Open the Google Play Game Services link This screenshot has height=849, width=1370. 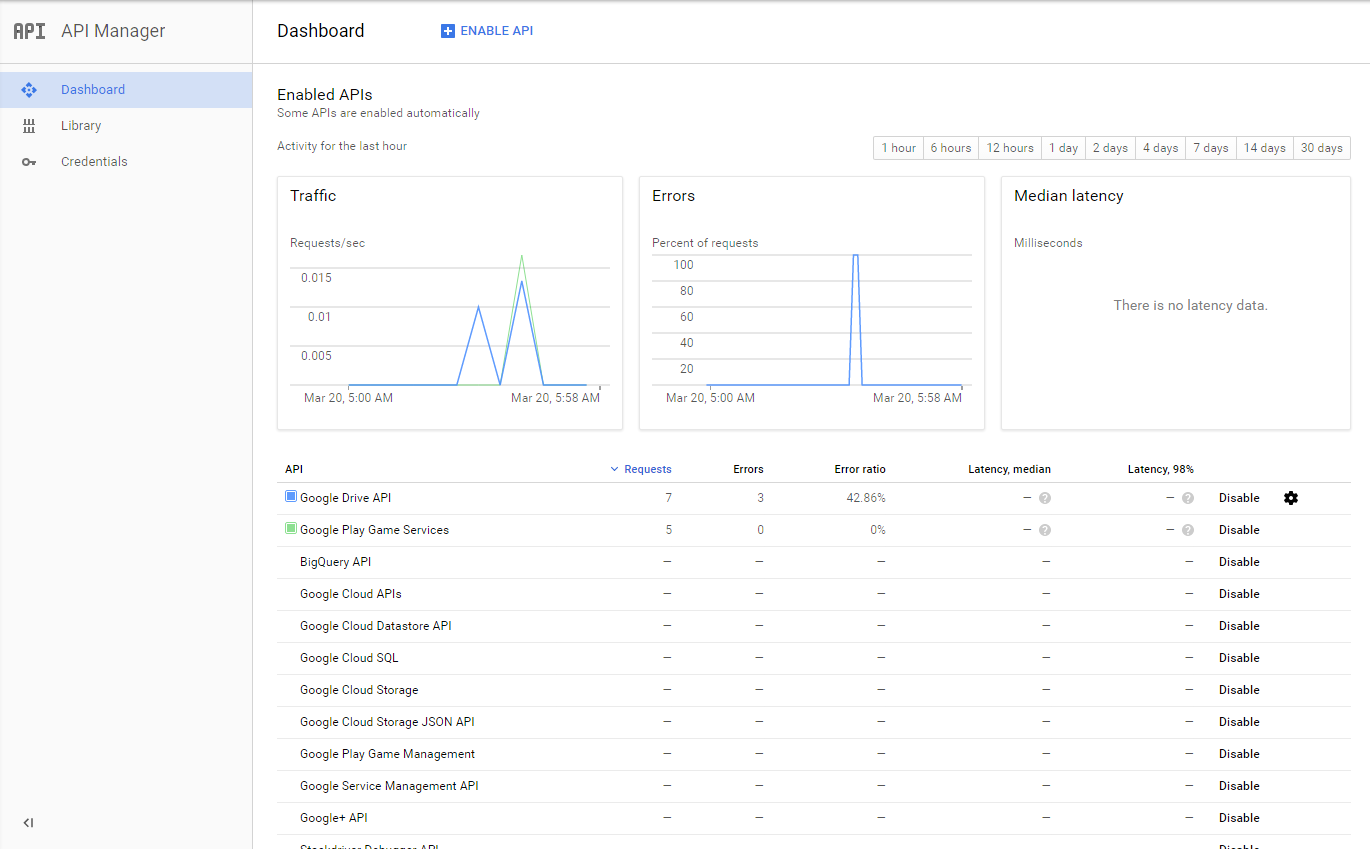(374, 530)
